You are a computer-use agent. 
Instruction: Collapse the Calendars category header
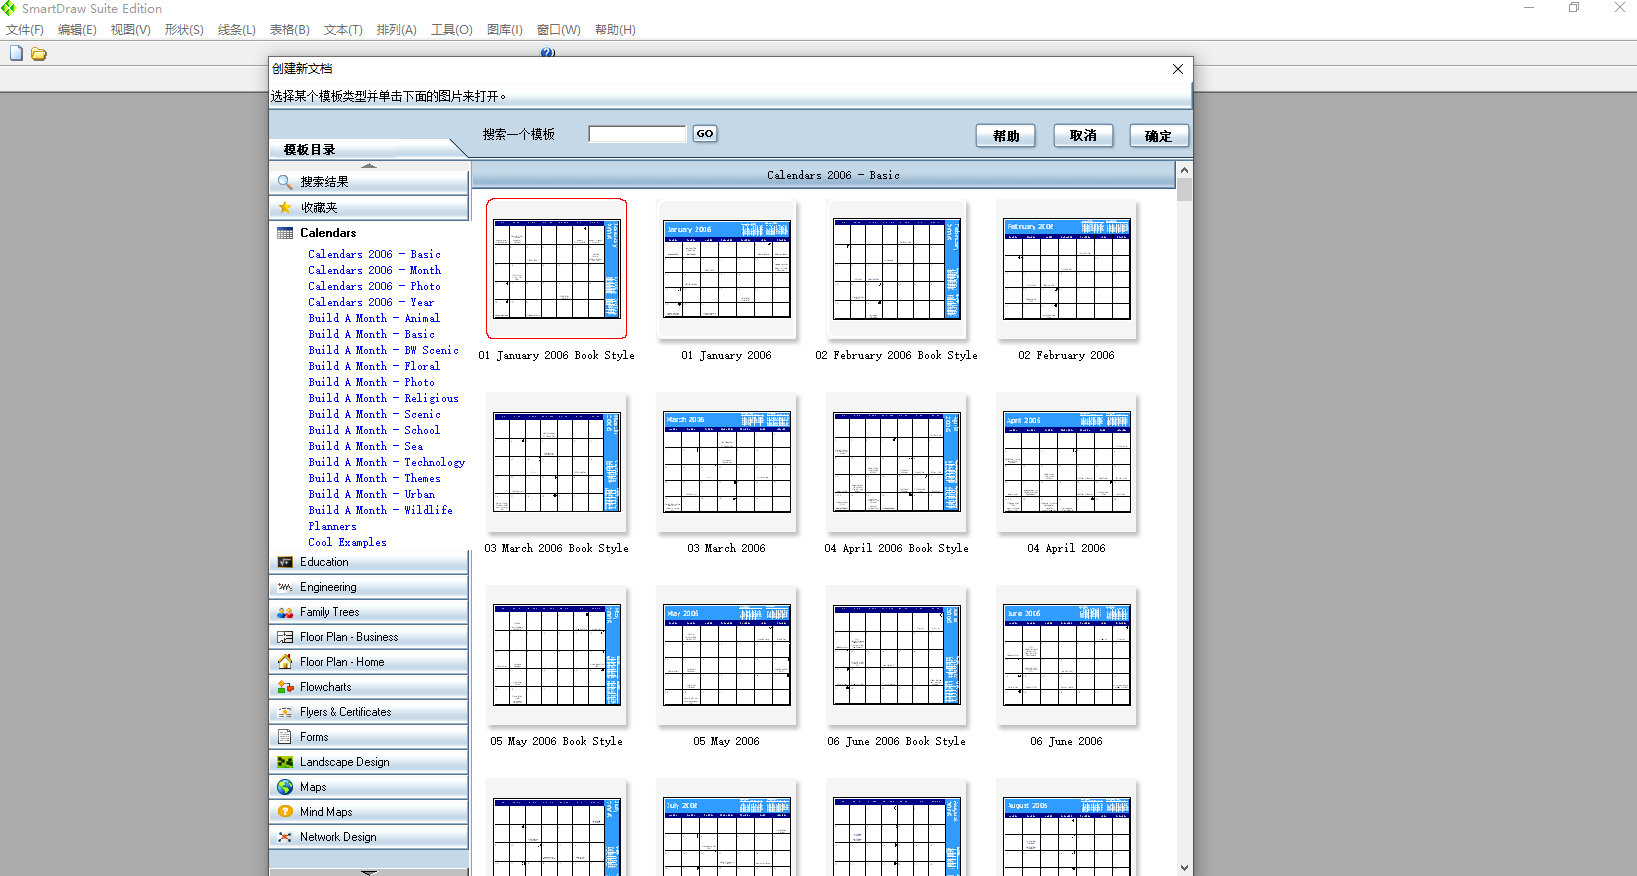(328, 233)
